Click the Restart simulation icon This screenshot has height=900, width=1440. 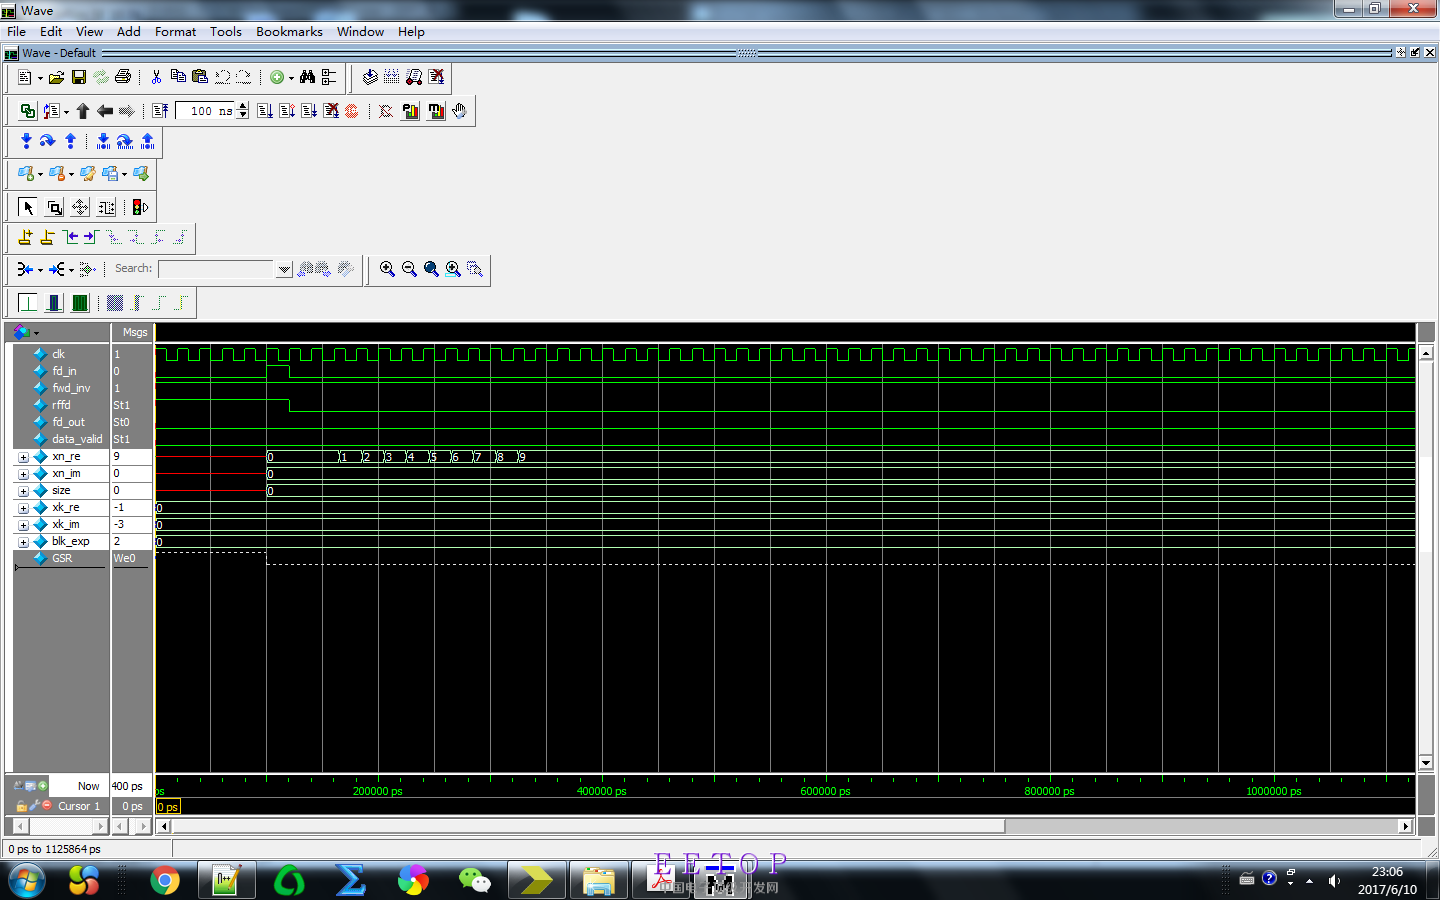[160, 111]
